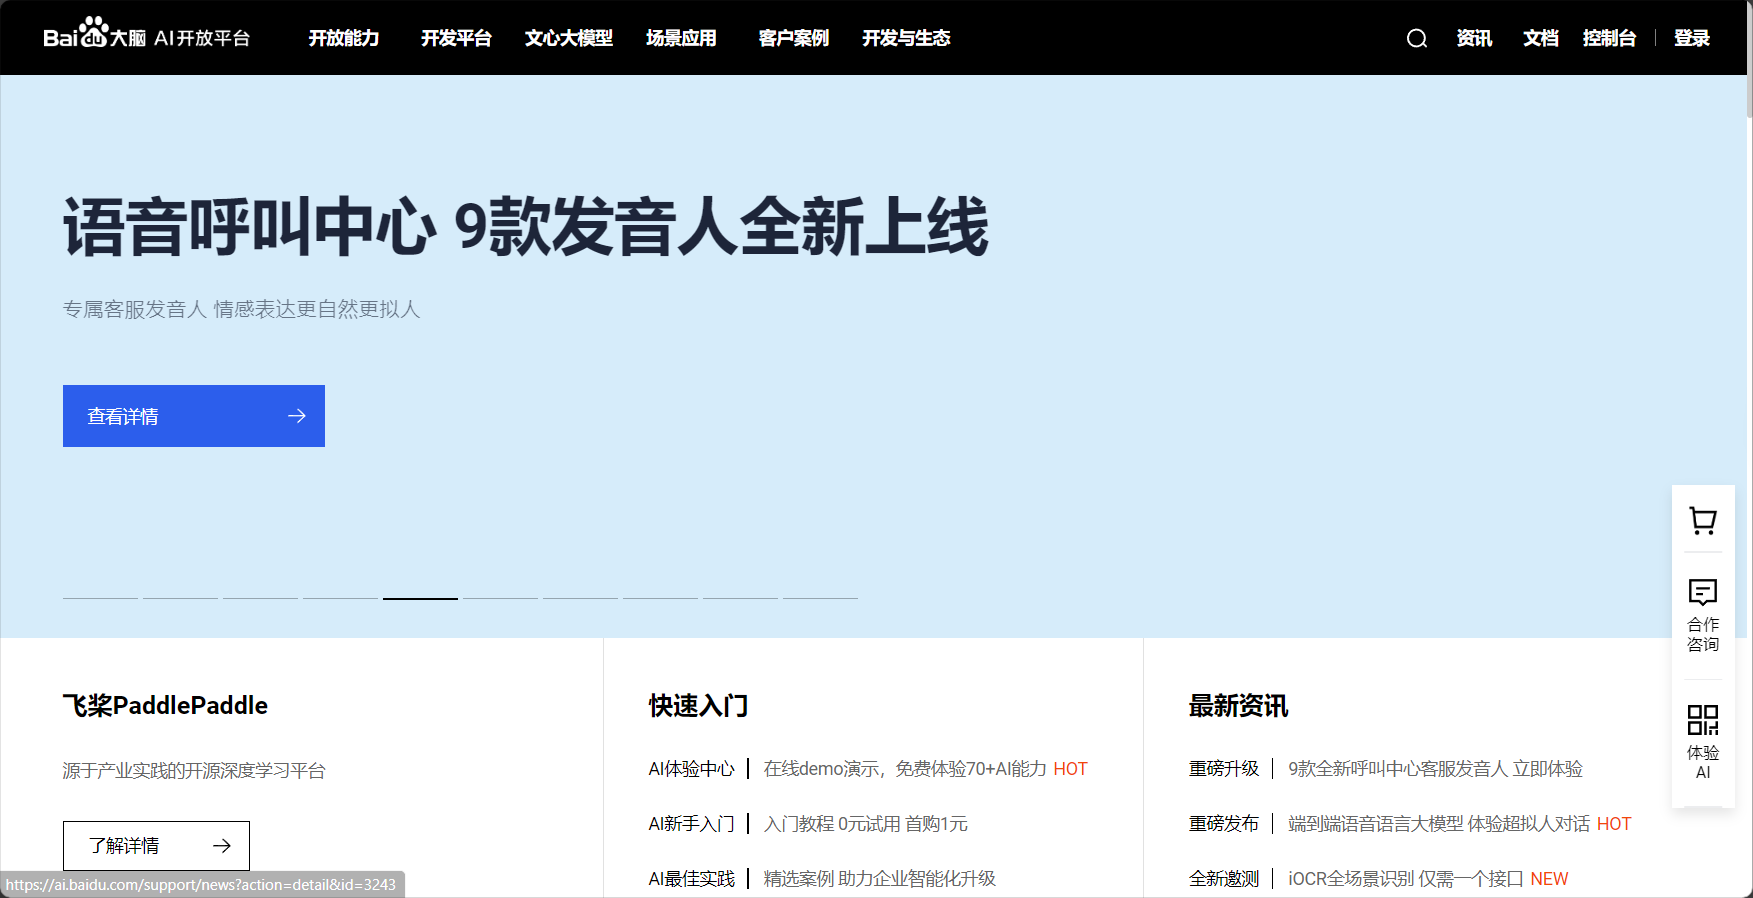This screenshot has height=898, width=1753.
Task: Open the 开发与生态 menu
Action: [906, 38]
